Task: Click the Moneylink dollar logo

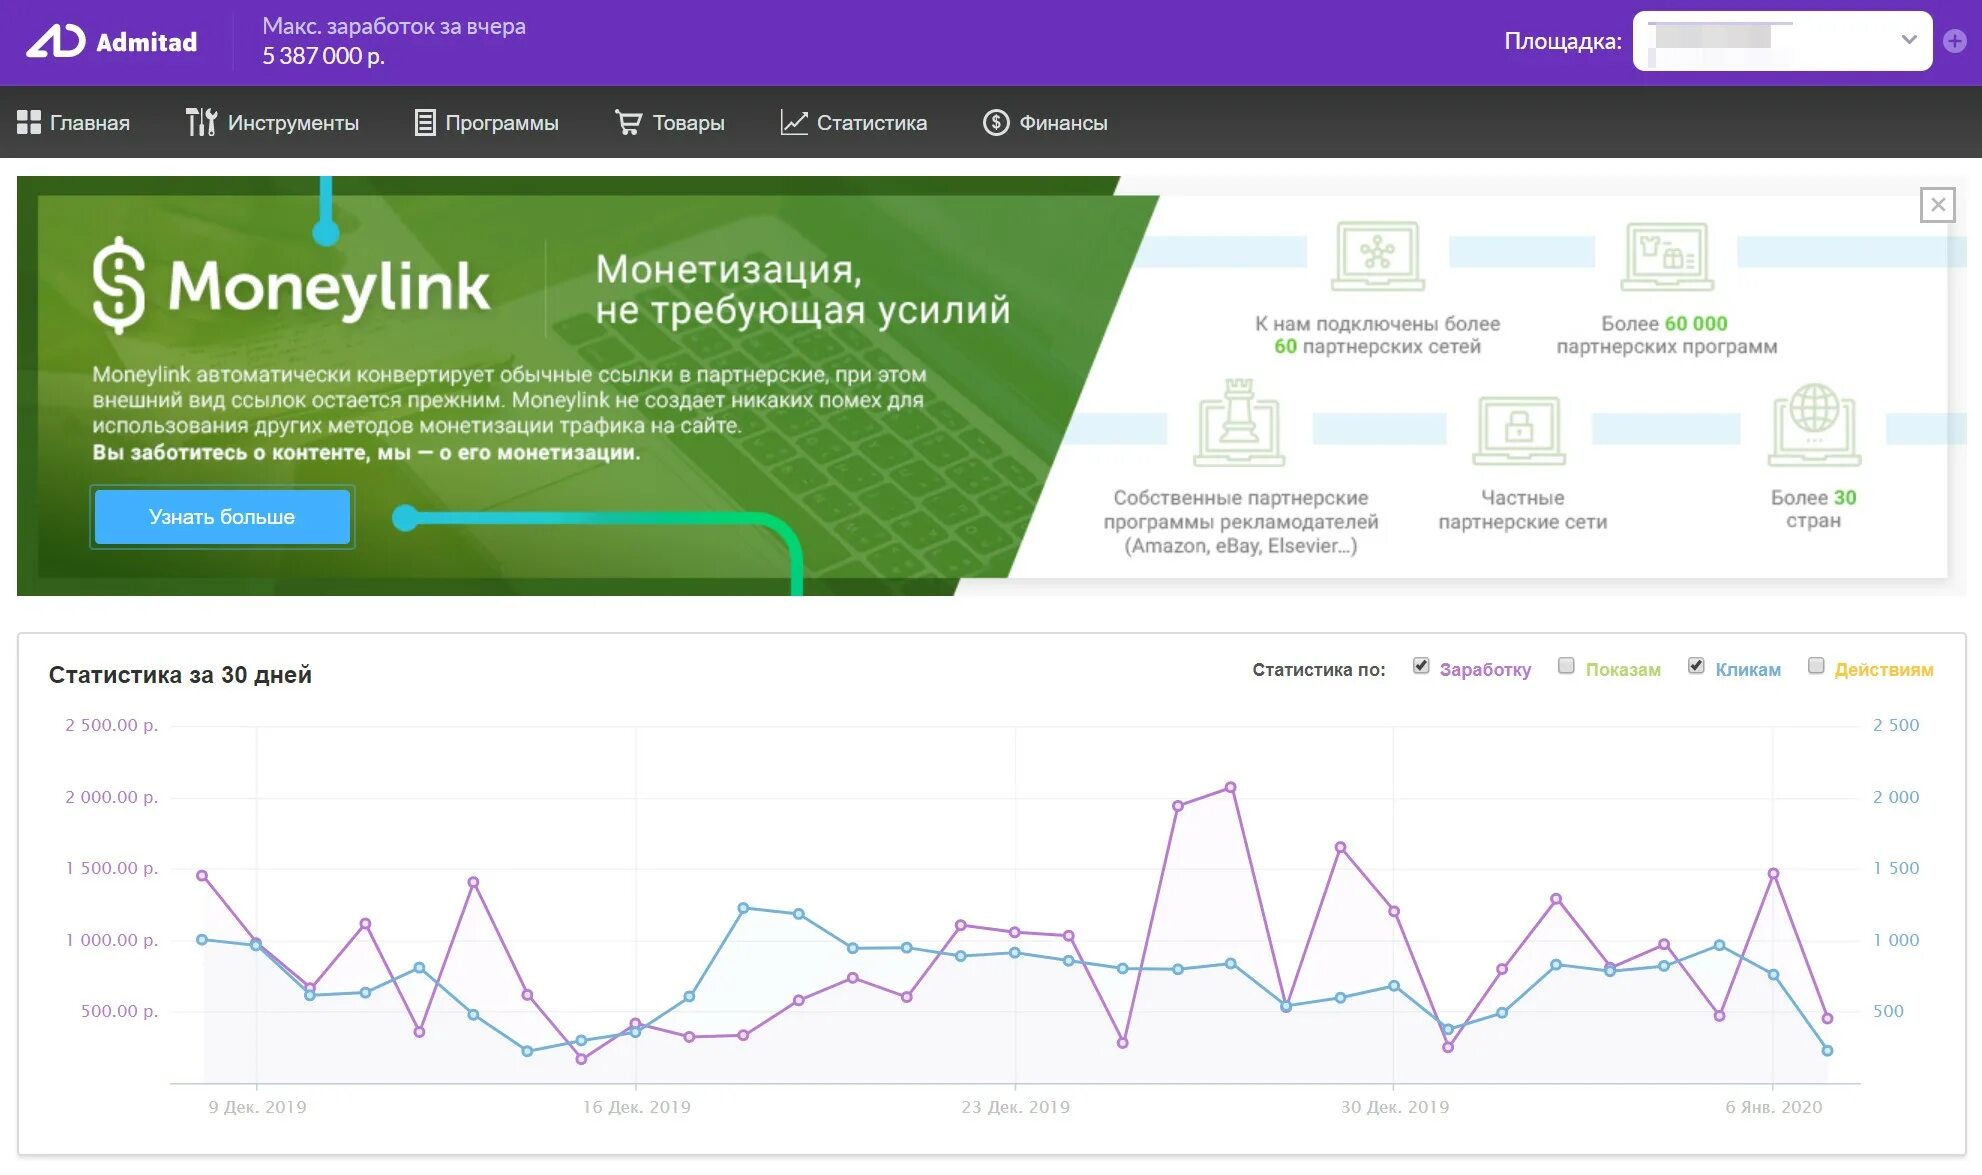Action: pos(119,285)
